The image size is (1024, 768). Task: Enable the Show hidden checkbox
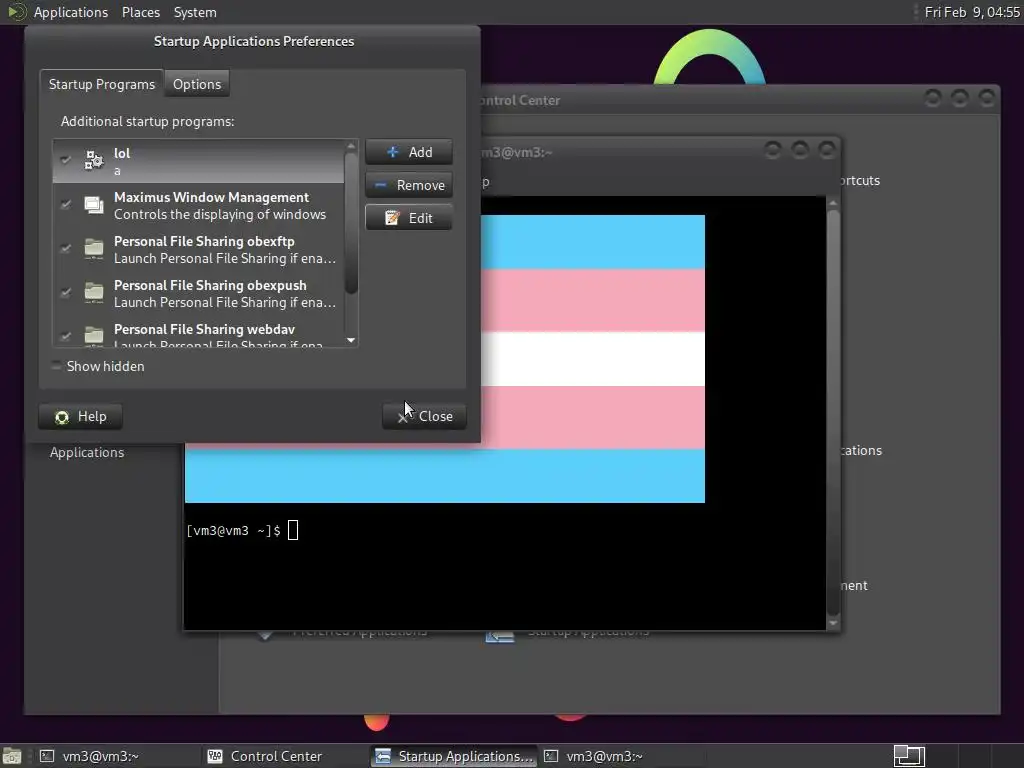[57, 366]
